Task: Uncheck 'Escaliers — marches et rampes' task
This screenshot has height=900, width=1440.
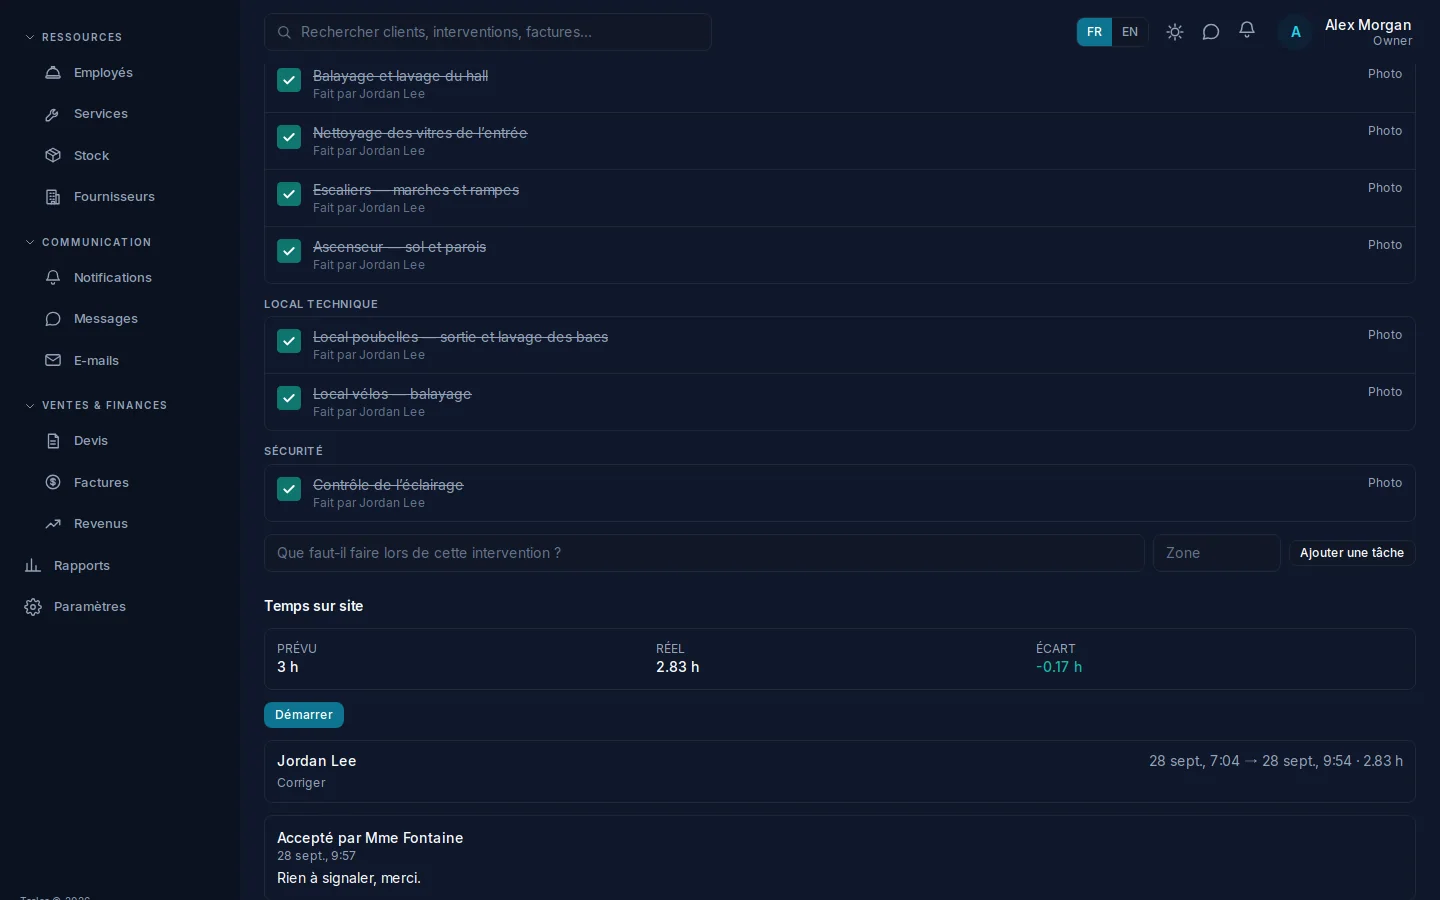Action: tap(289, 194)
